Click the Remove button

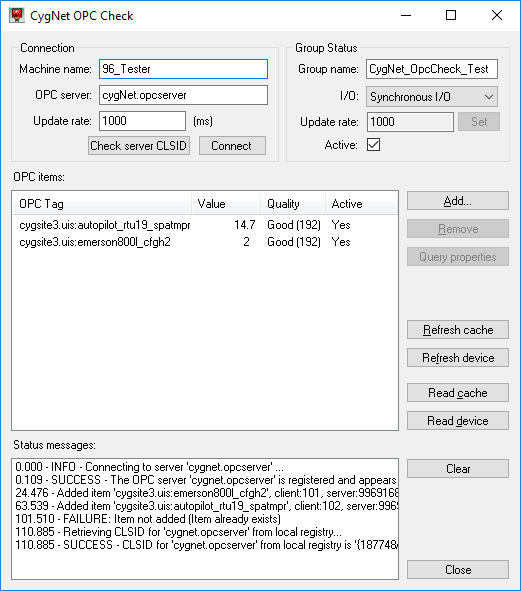point(458,229)
